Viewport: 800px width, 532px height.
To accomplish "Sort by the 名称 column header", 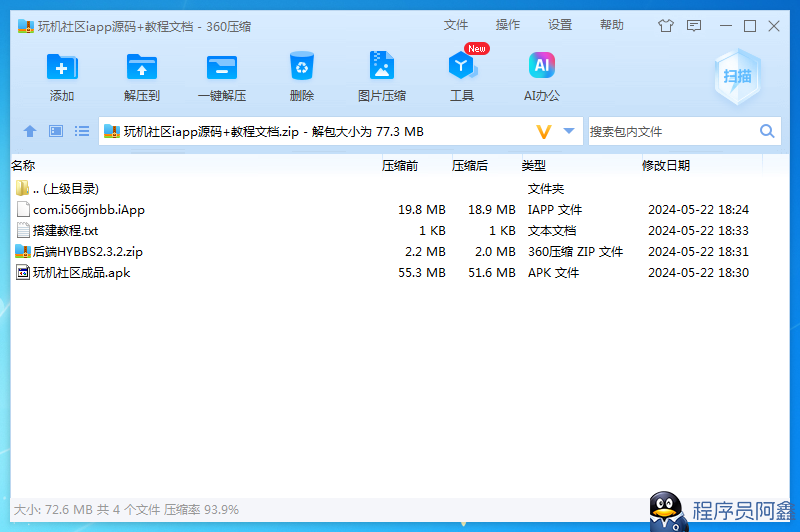I will (x=23, y=165).
